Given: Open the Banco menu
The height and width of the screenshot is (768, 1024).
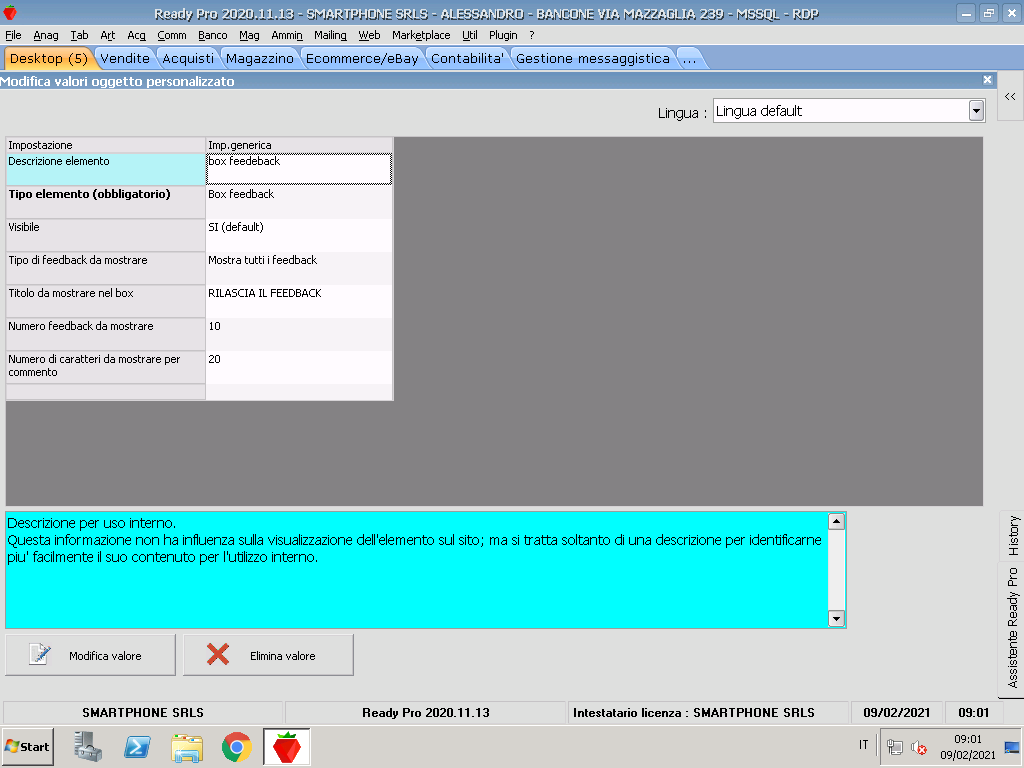Looking at the screenshot, I should pyautogui.click(x=212, y=35).
